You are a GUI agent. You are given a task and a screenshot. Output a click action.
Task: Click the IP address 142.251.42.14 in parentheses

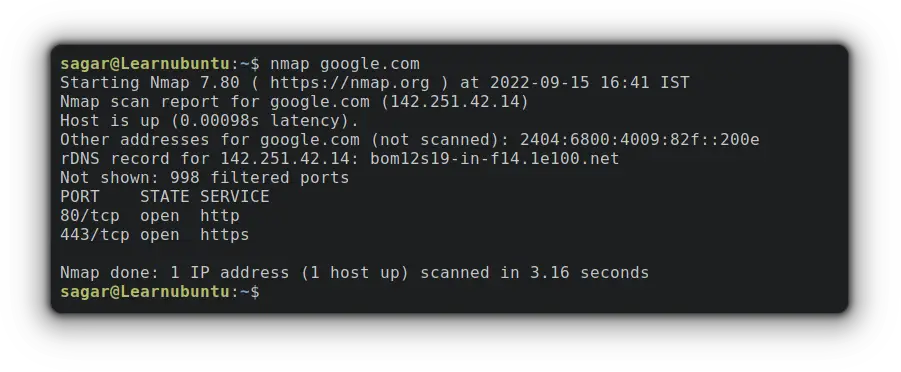pos(455,102)
